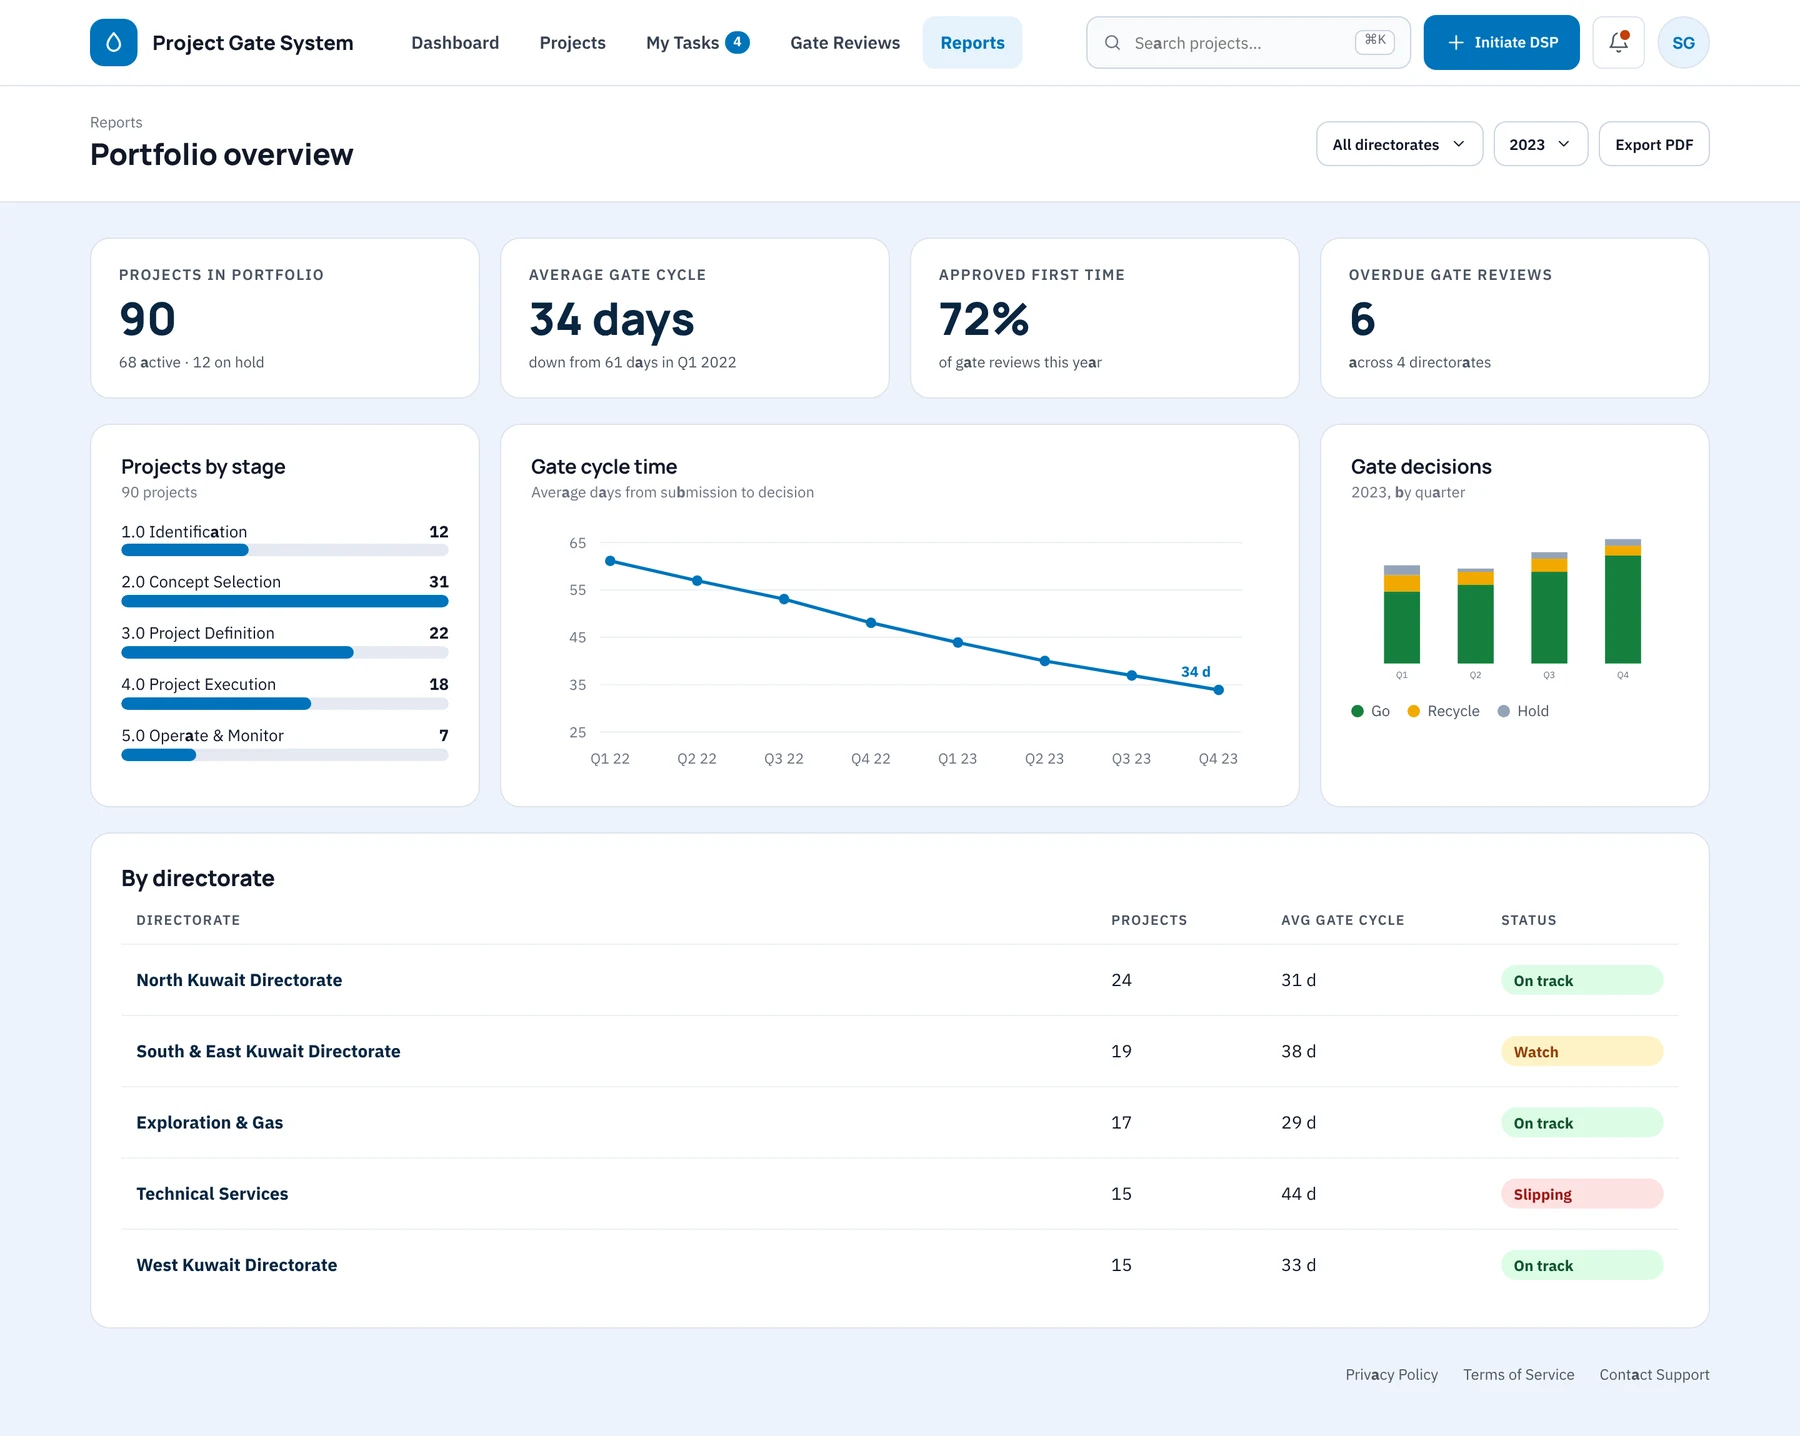
Task: Click the Slipping status badge
Action: [x=1581, y=1194]
